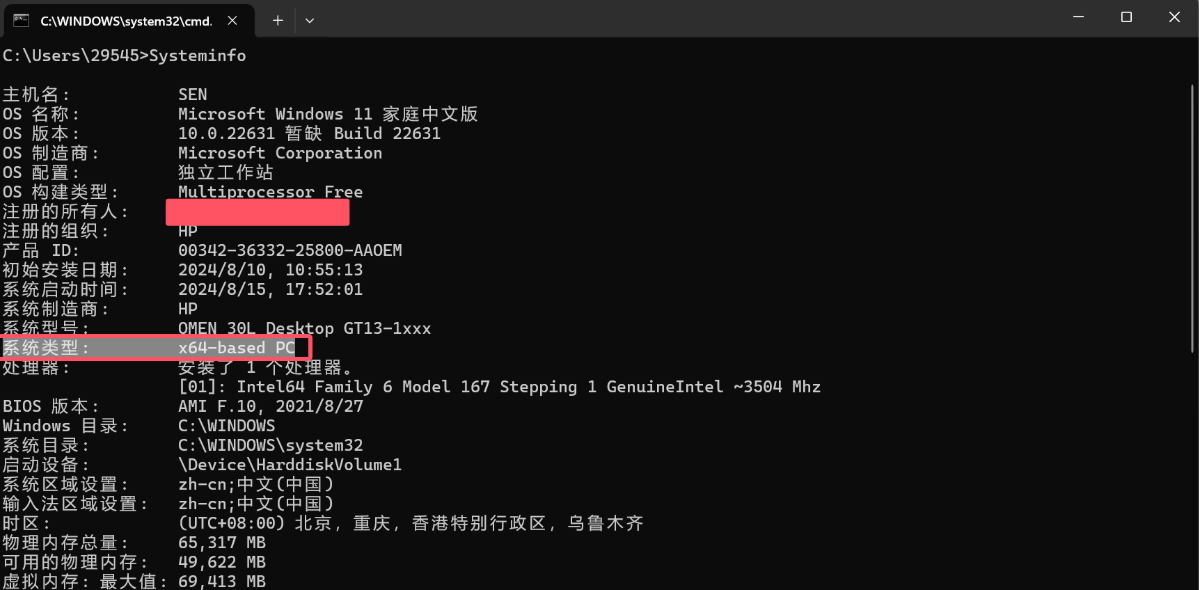Click the vertical scrollbar thumb

1191,200
